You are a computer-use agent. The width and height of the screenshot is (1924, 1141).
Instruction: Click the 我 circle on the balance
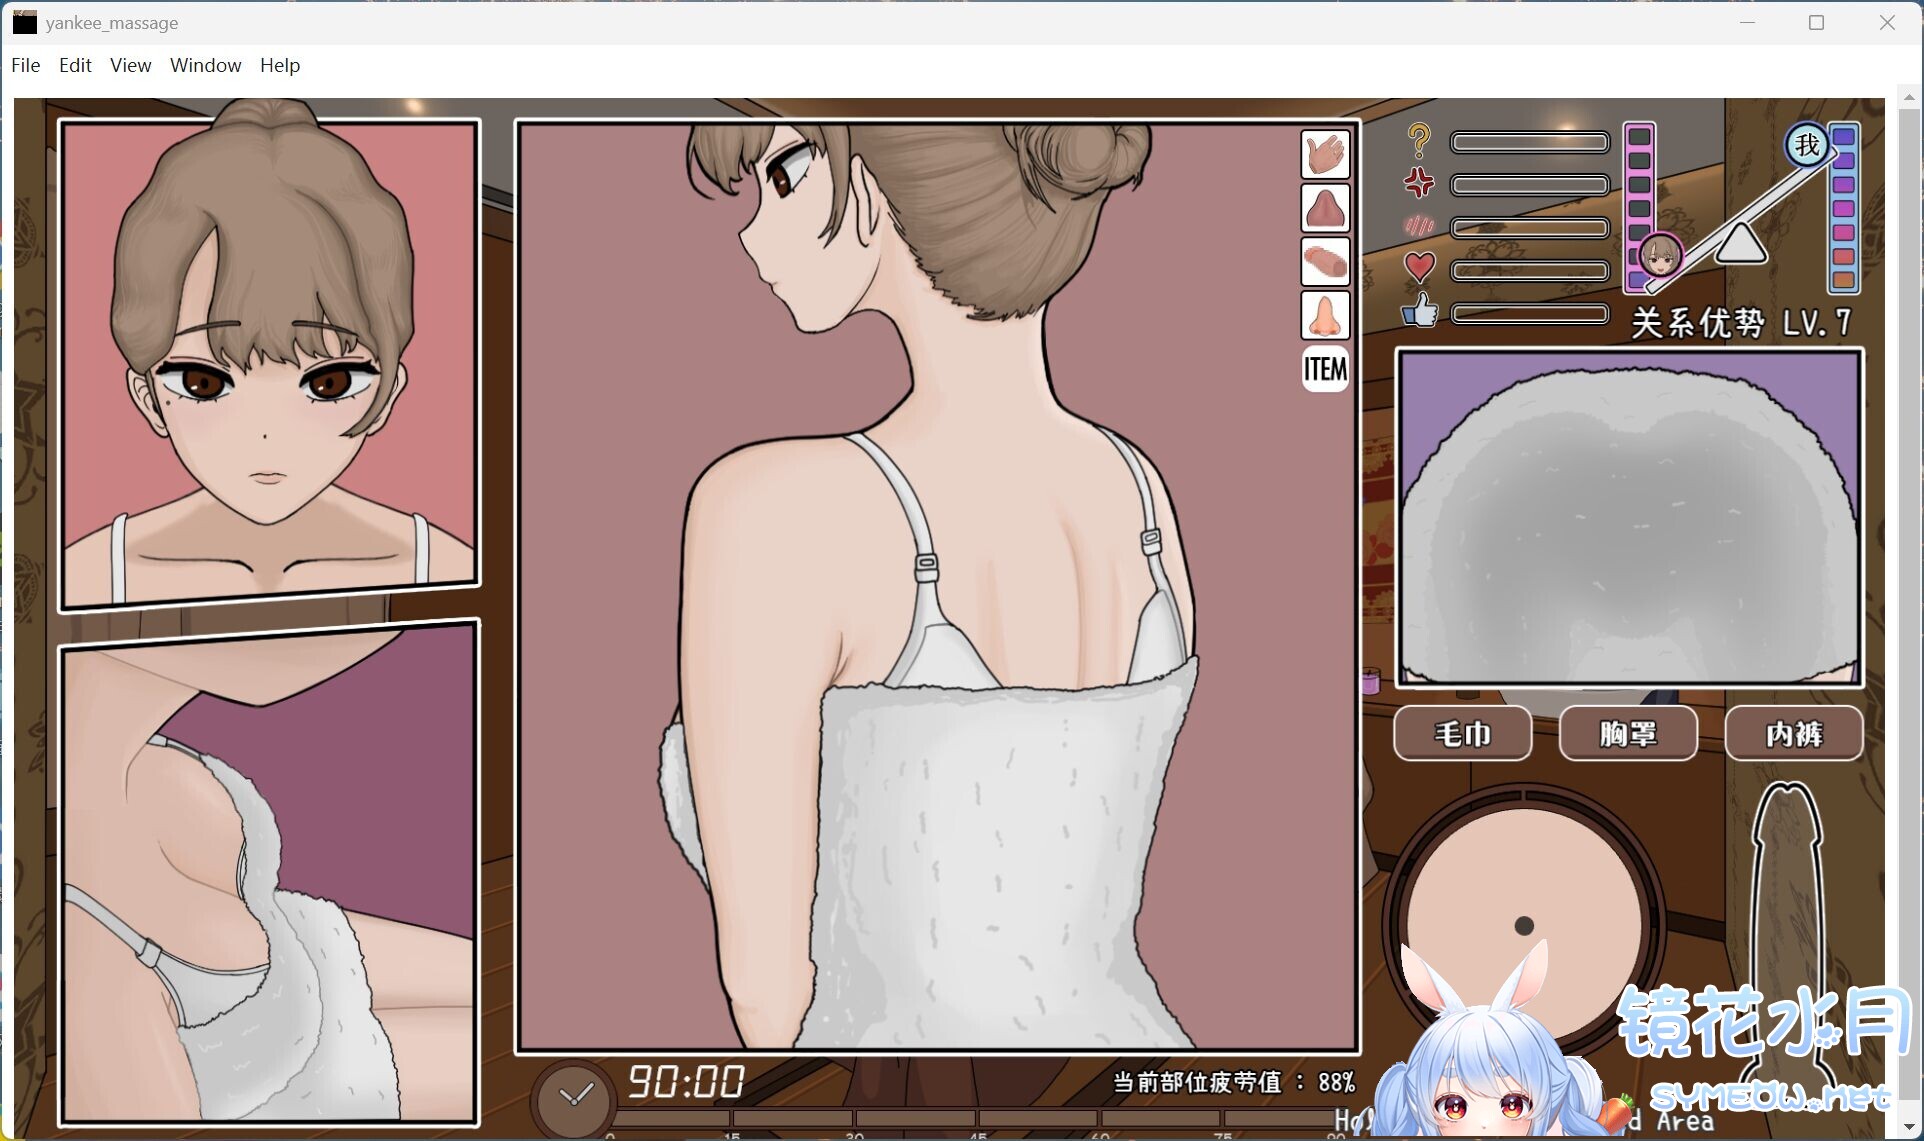(1807, 146)
